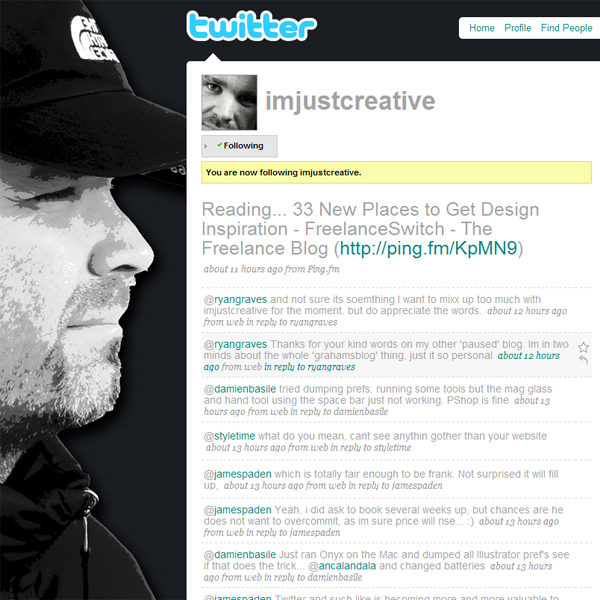This screenshot has height=600, width=600.
Task: Open imjustcreative profile avatar
Action: click(229, 103)
